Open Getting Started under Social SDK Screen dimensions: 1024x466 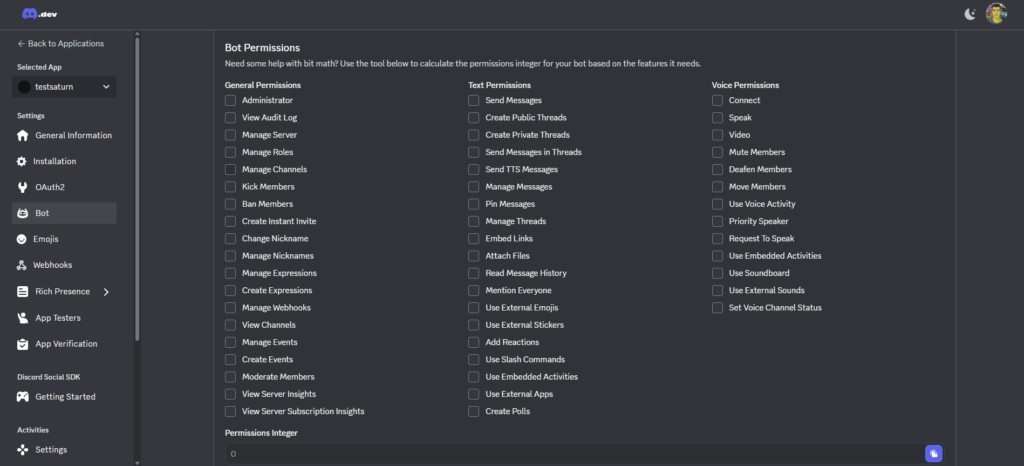65,397
